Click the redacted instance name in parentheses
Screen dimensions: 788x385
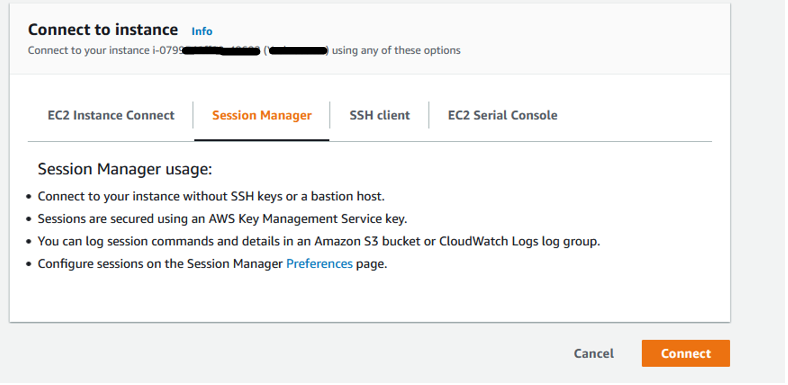(297, 50)
